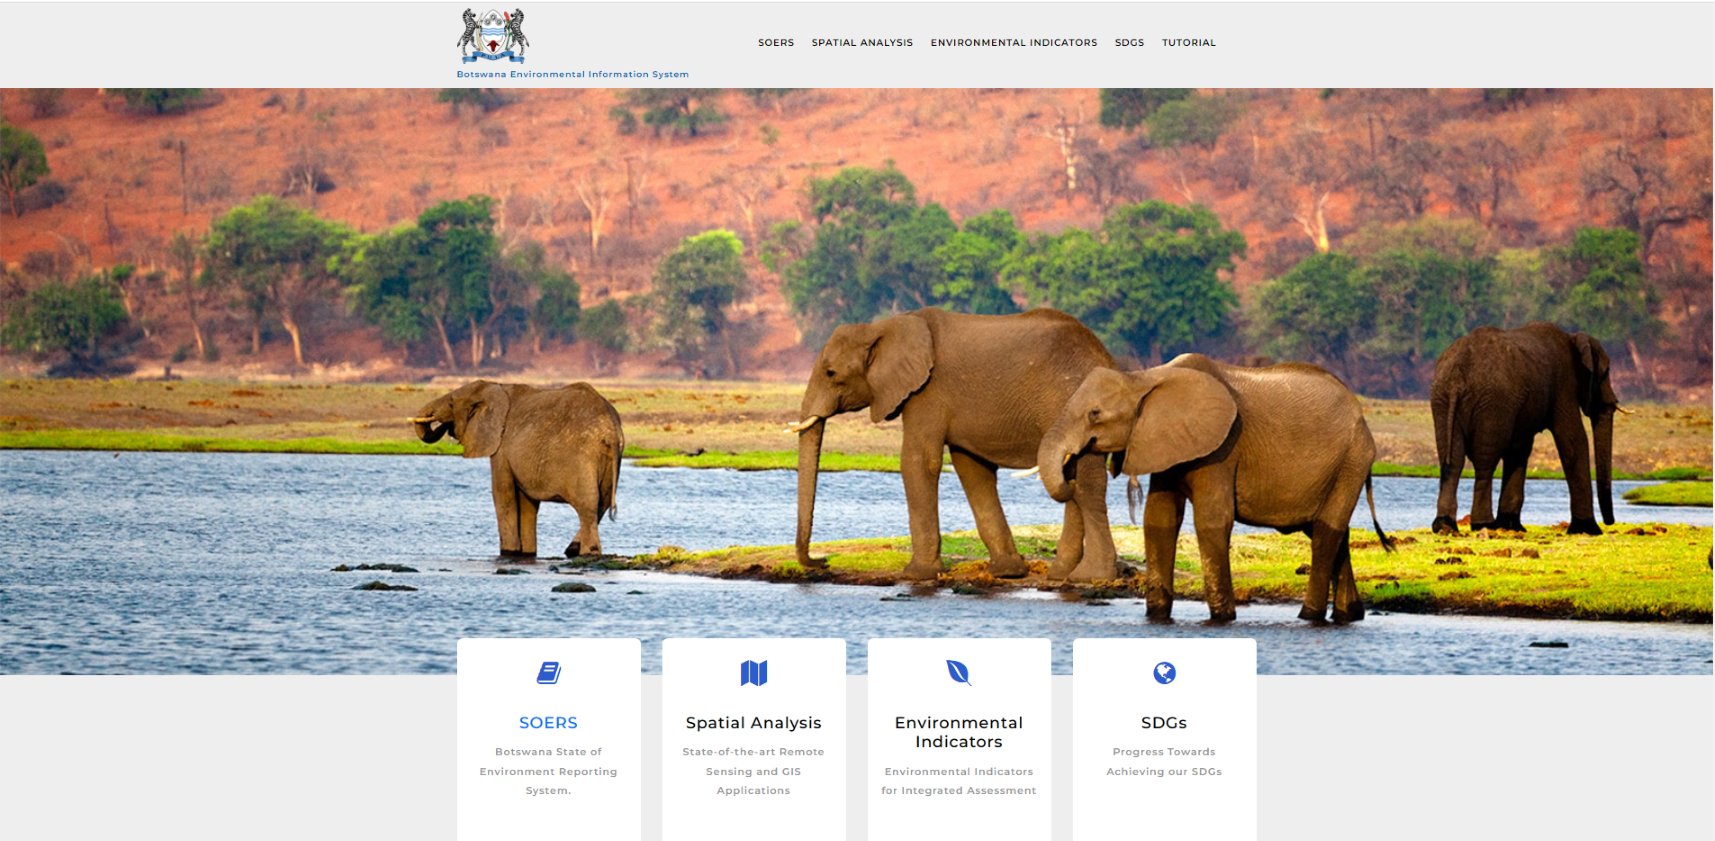The image size is (1715, 841).
Task: Click 'Progress Towards Achieving our SDGs' text
Action: pyautogui.click(x=1164, y=762)
